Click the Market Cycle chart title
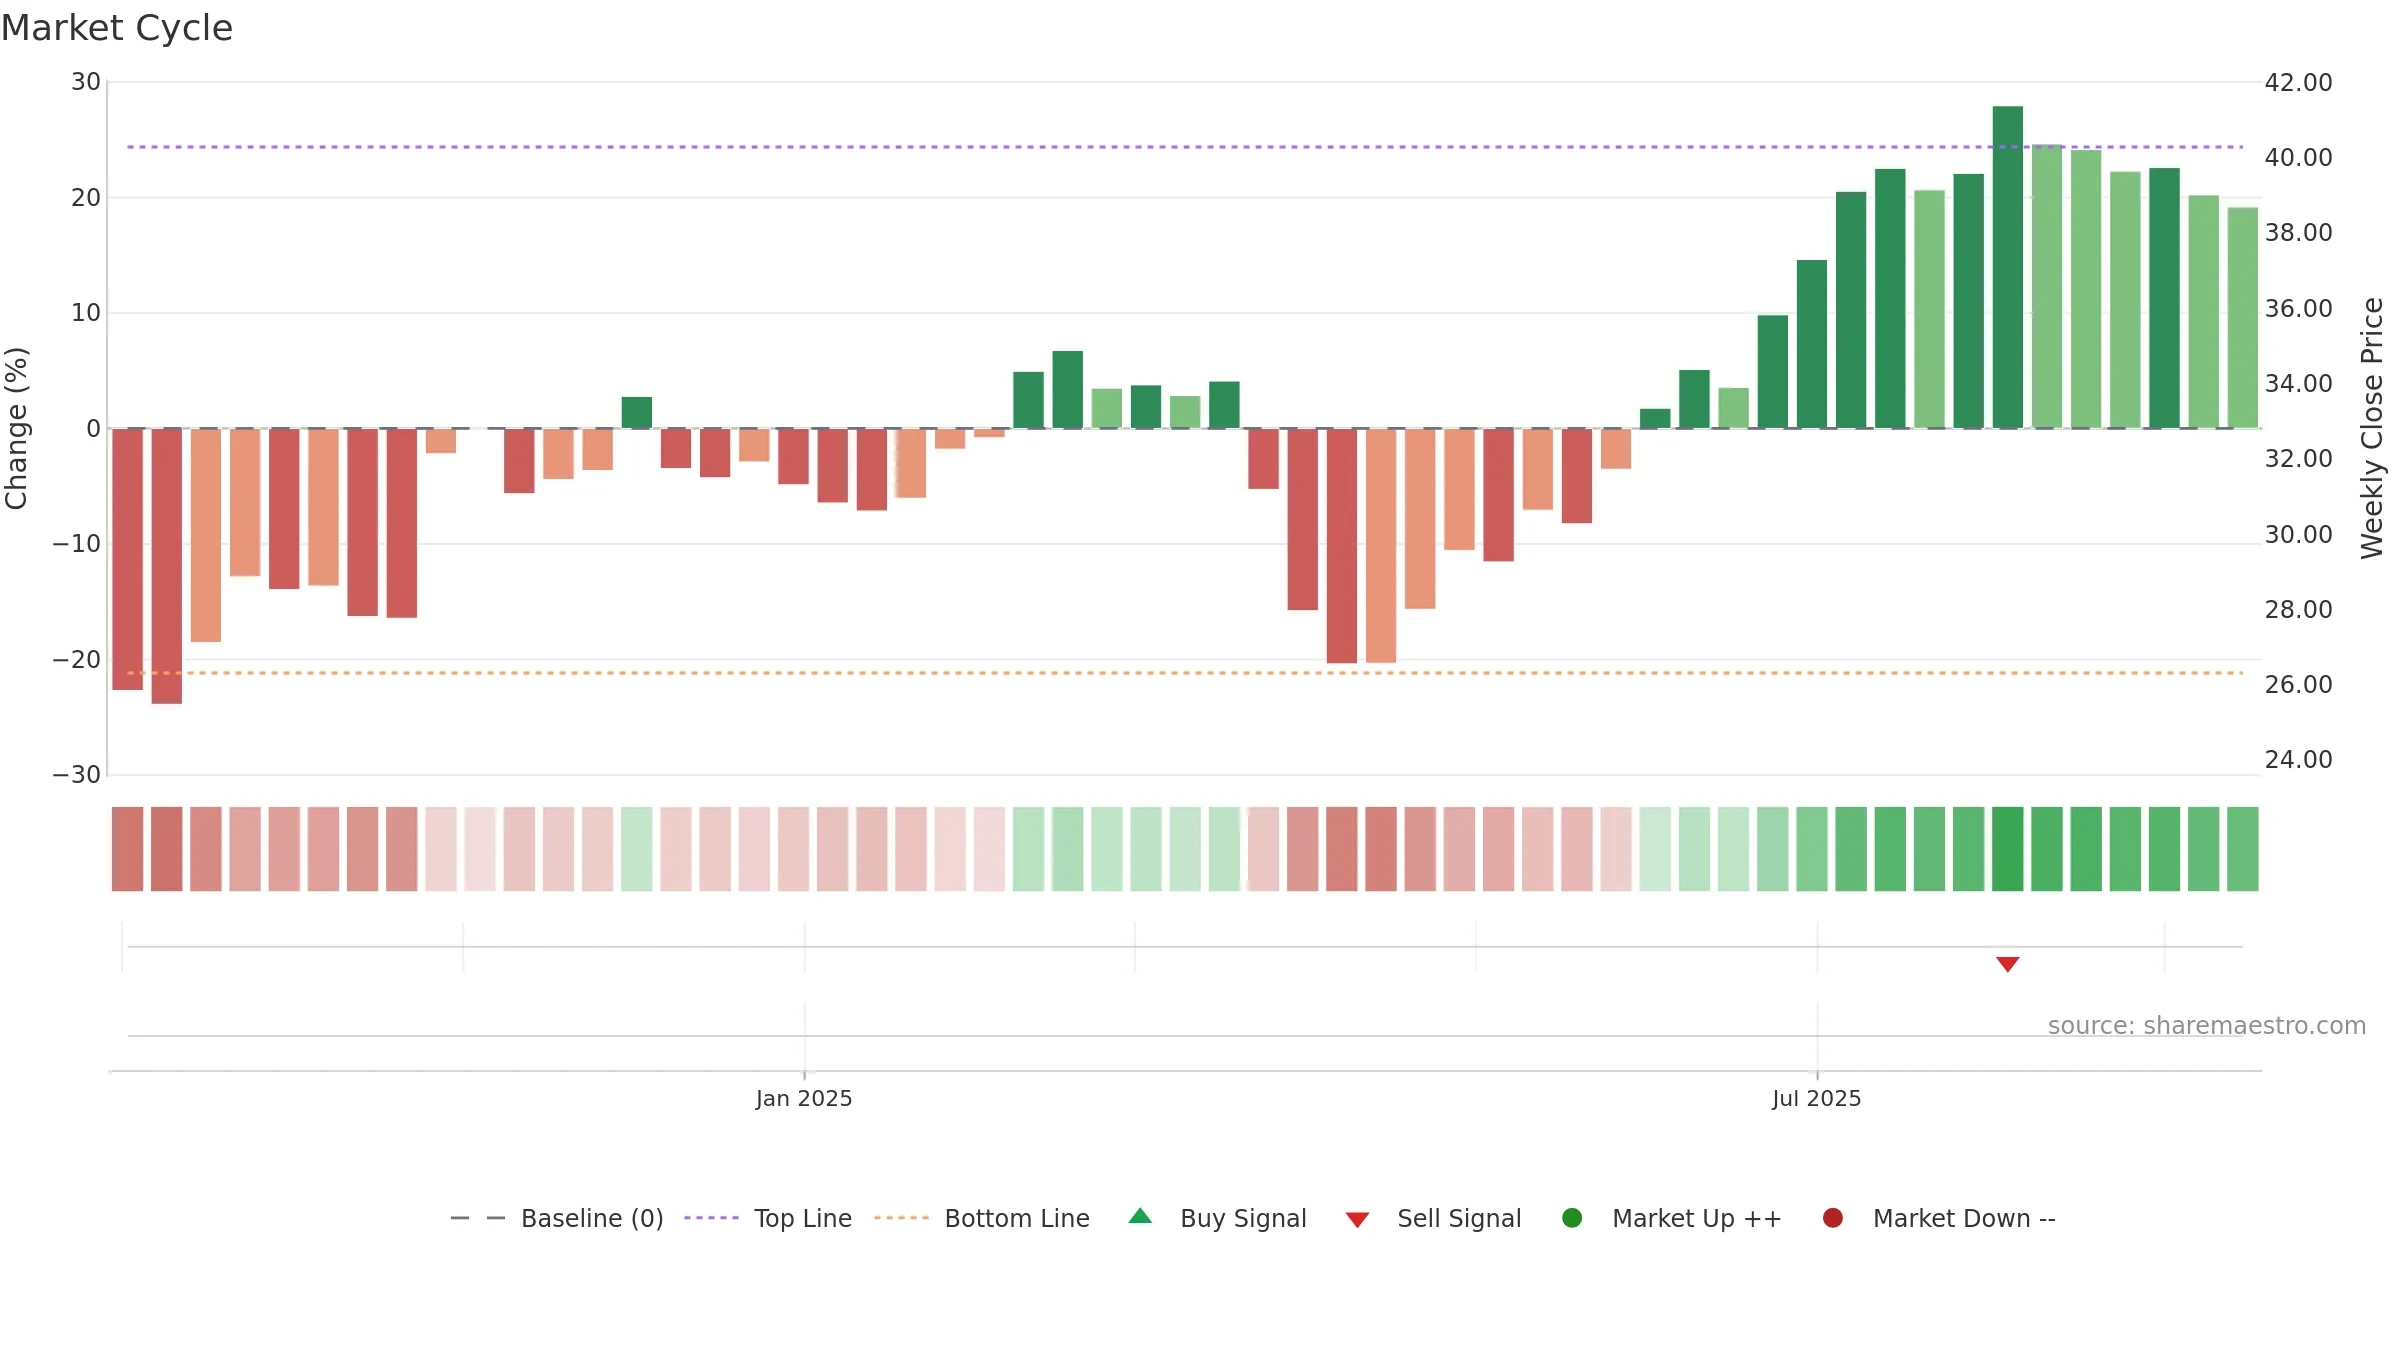Viewport: 2400px width, 1350px height. [117, 28]
